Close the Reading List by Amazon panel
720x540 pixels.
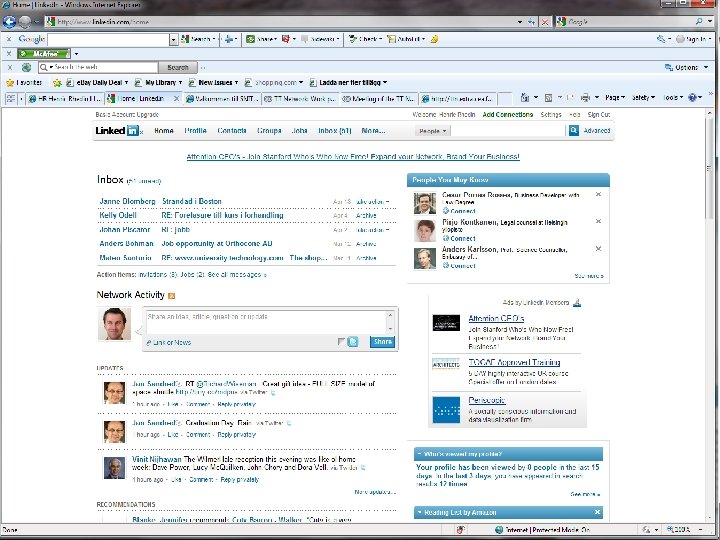[597, 512]
